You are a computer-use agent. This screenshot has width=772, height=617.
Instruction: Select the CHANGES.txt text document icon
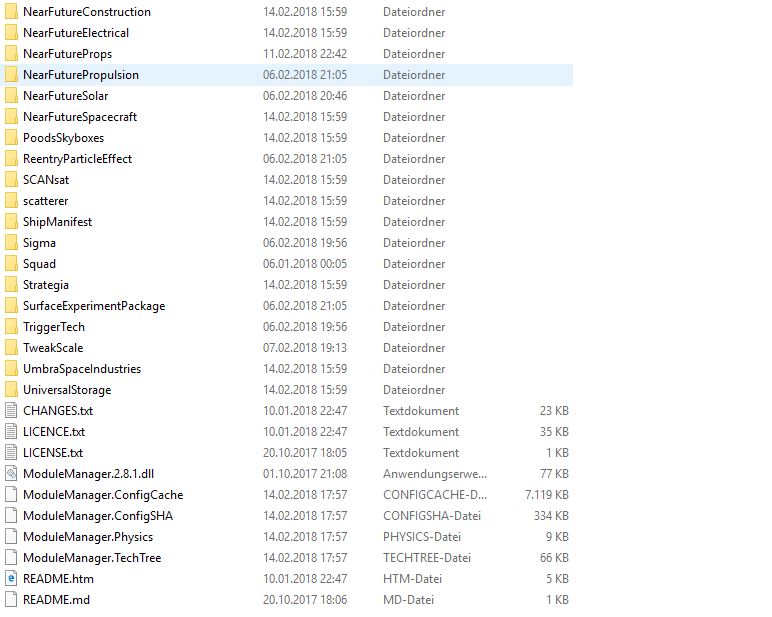click(x=10, y=411)
